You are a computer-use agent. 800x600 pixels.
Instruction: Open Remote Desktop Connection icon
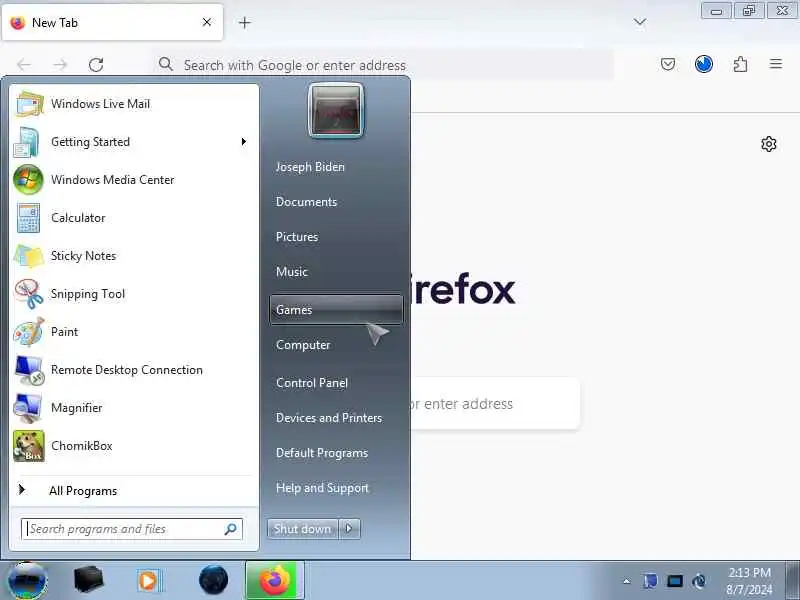[x=29, y=370]
